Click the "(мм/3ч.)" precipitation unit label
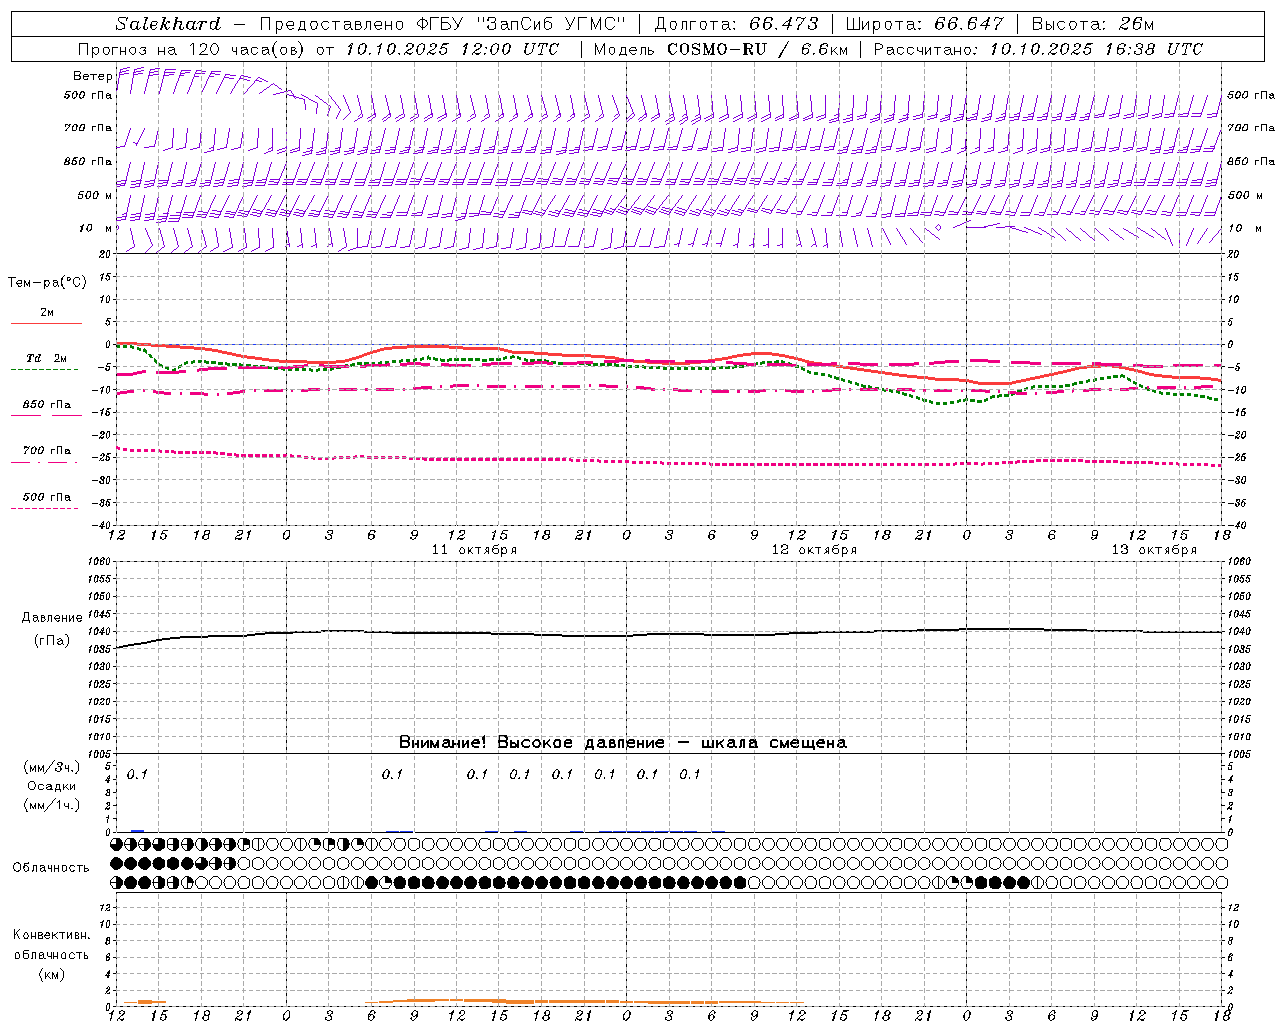This screenshot has height=1024, width=1280. (52, 767)
